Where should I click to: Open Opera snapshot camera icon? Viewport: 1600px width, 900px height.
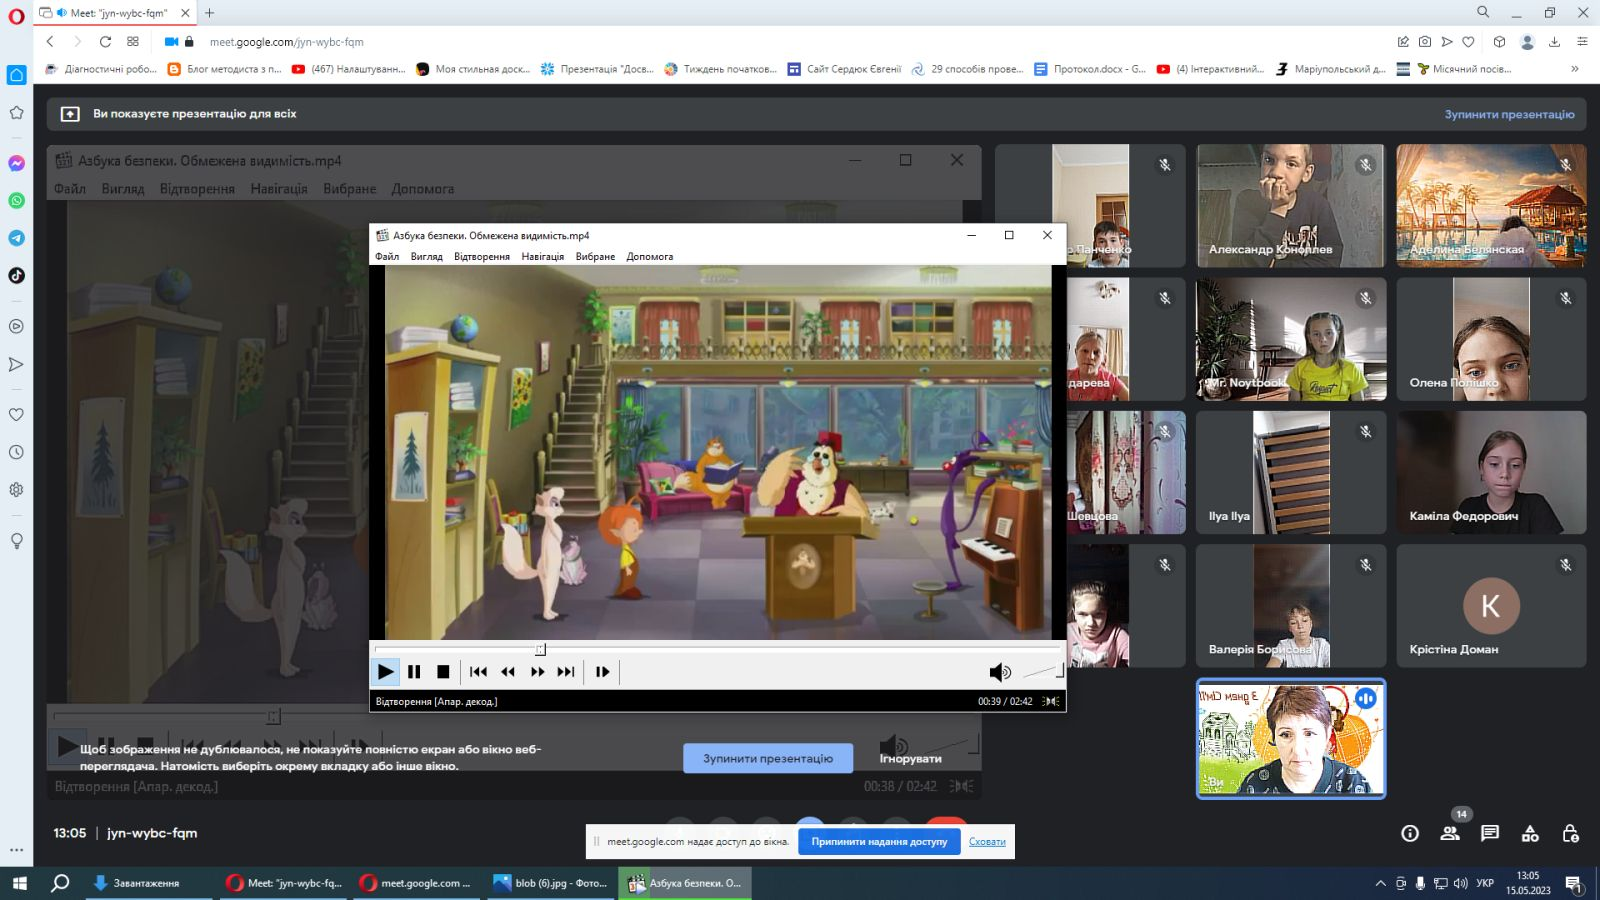[x=1424, y=42]
